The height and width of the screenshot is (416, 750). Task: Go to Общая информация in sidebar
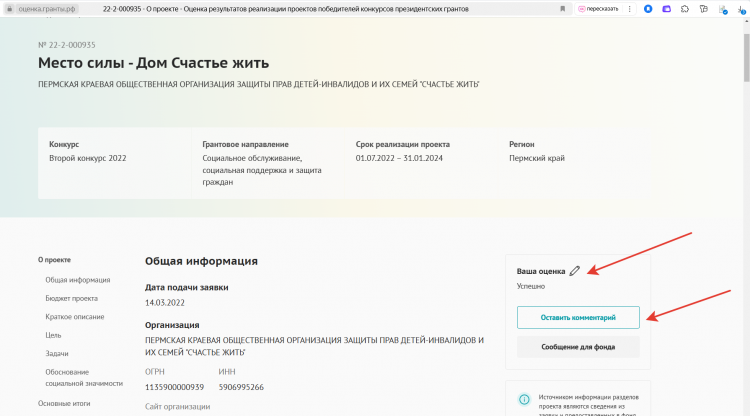point(77,280)
